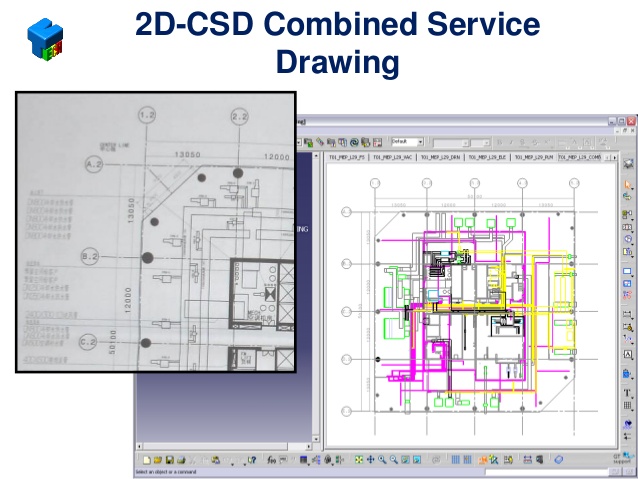Click the What's This help cursor icon
The height and width of the screenshot is (479, 638).
[252, 460]
